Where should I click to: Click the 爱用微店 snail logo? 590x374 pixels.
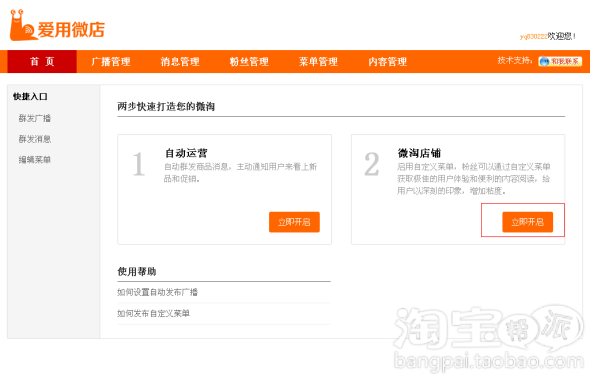tap(57, 25)
